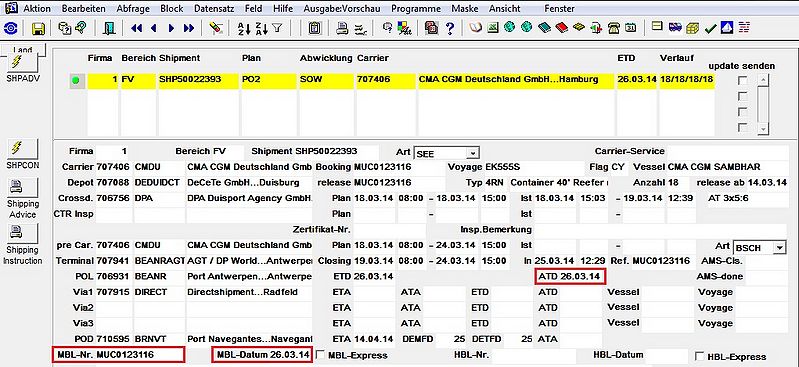Image resolution: width=799 pixels, height=367 pixels.
Task: Jump to last record with double-right arrows
Action: (x=189, y=29)
